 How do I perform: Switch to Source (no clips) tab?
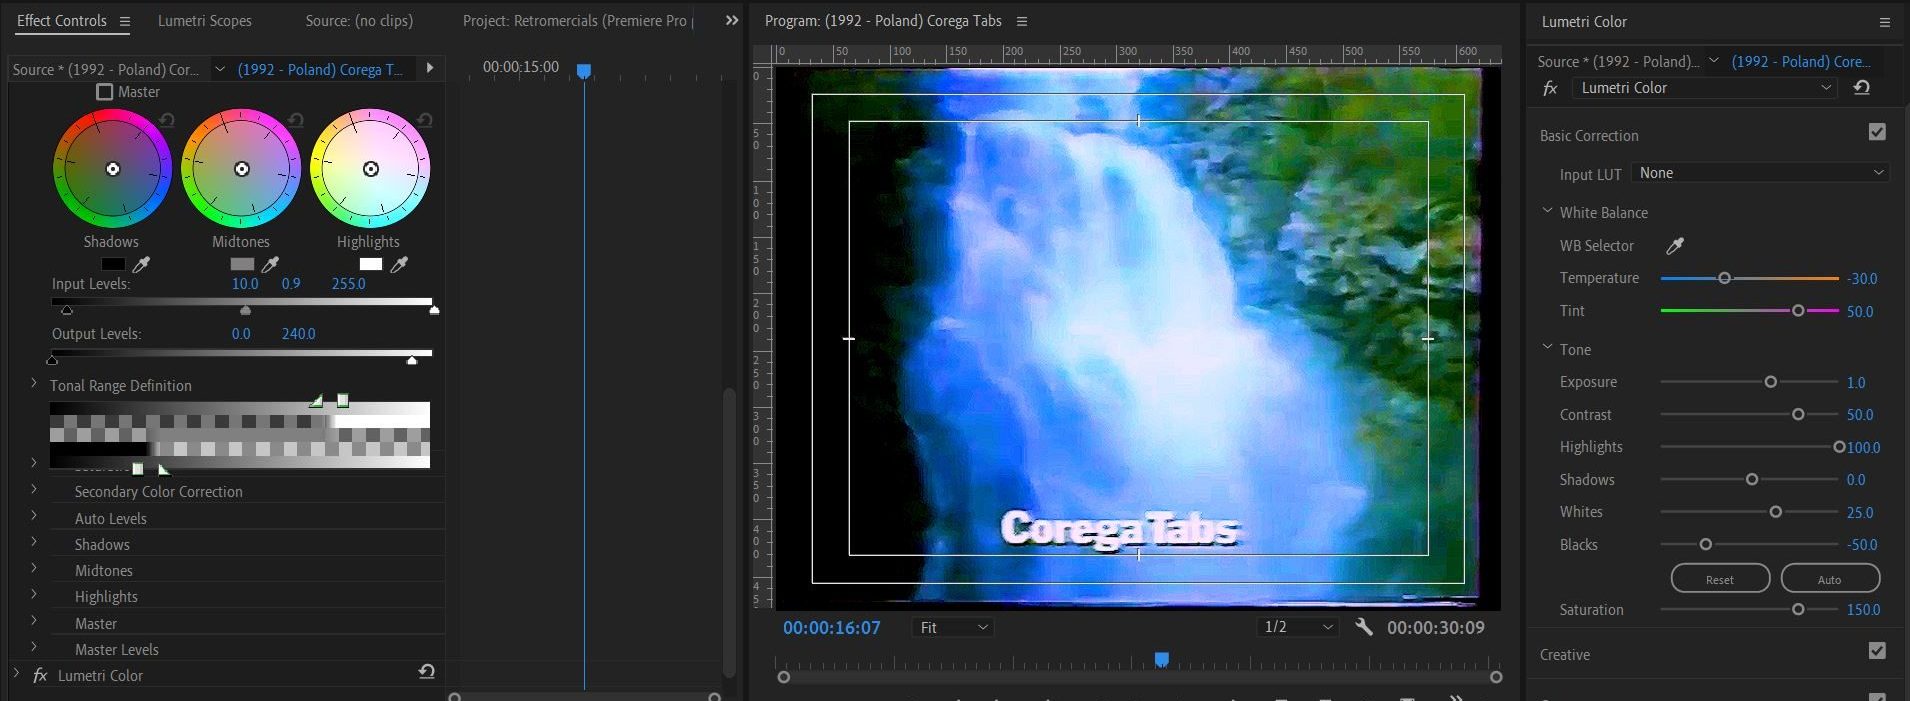[x=359, y=21]
